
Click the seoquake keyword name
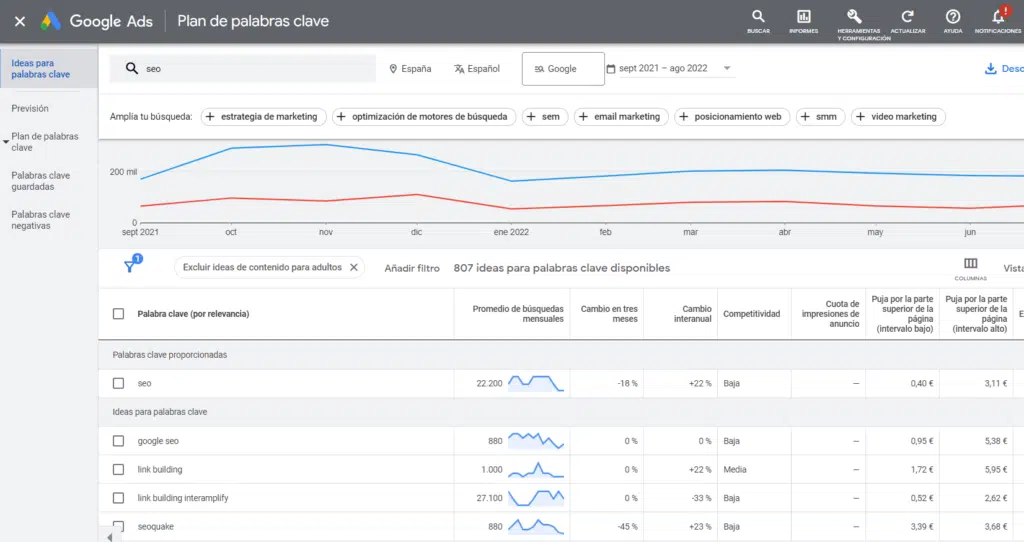pyautogui.click(x=155, y=526)
